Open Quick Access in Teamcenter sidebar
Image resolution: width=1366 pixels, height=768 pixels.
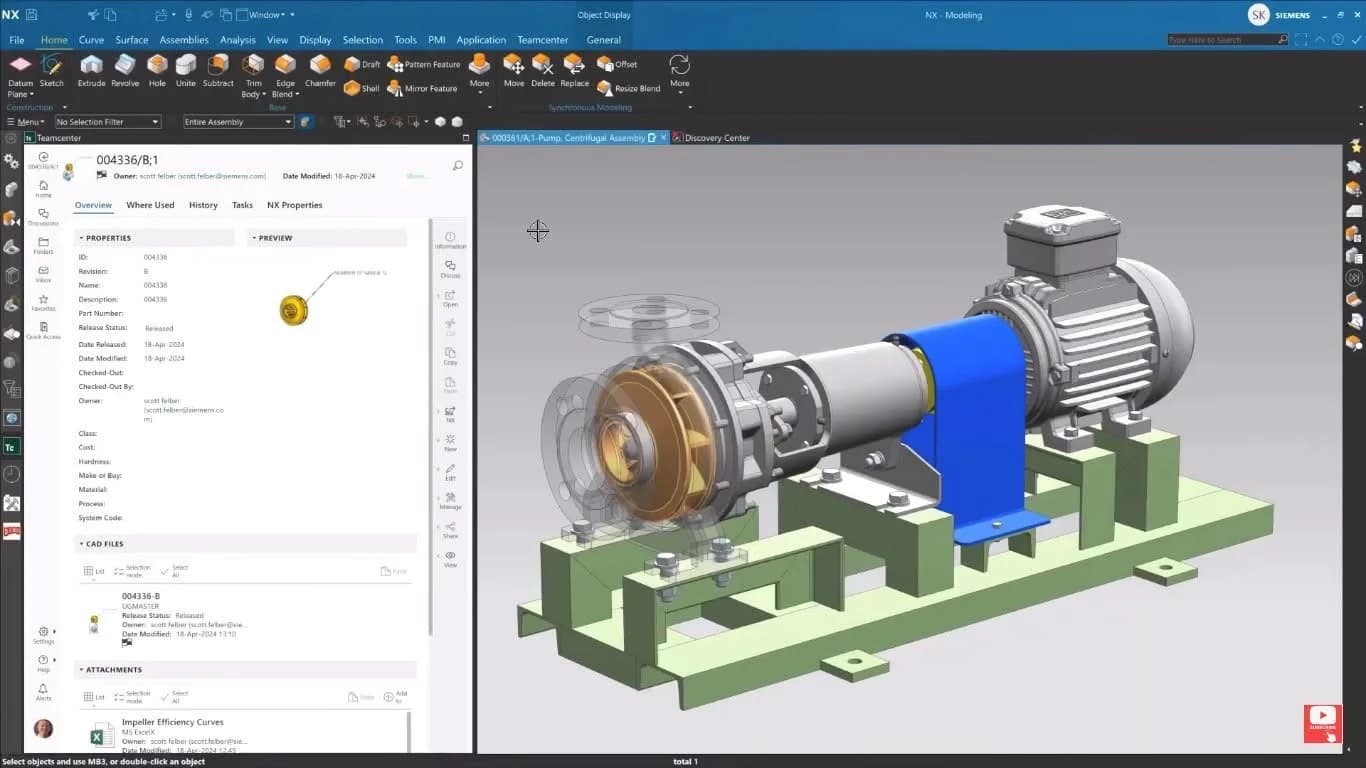[43, 331]
